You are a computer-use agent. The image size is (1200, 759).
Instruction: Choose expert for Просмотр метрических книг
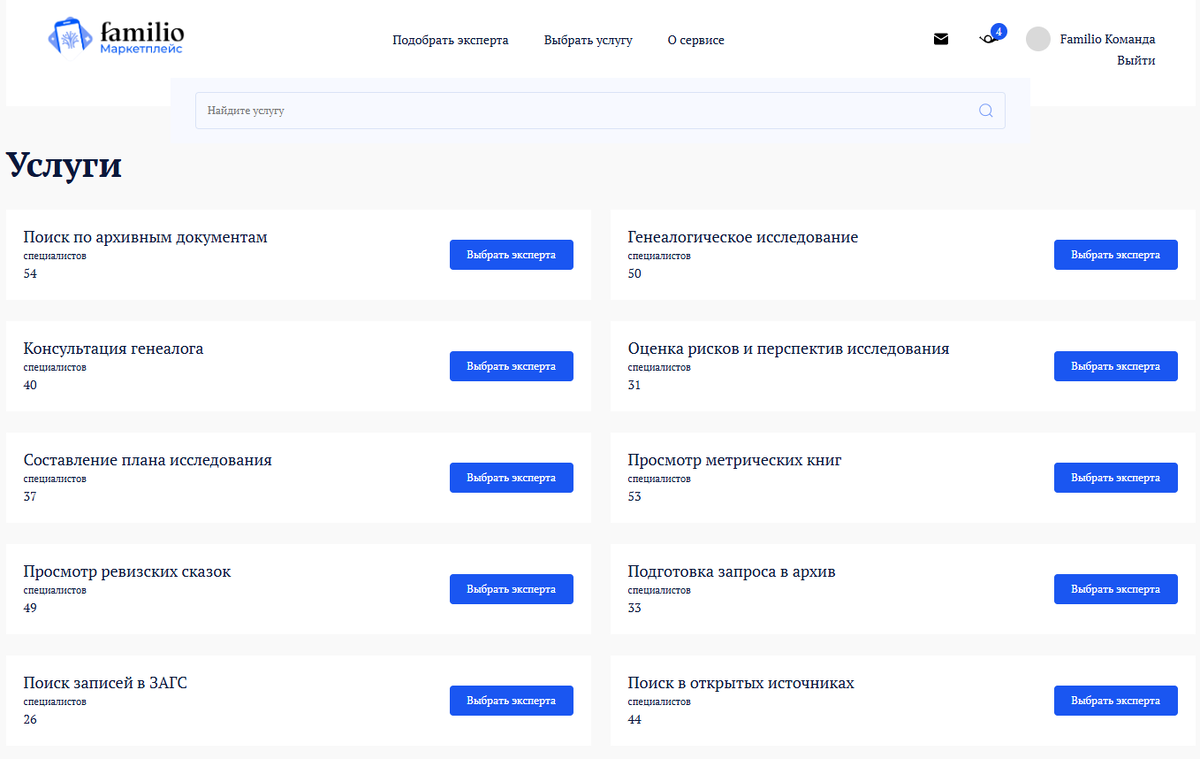pyautogui.click(x=1115, y=477)
